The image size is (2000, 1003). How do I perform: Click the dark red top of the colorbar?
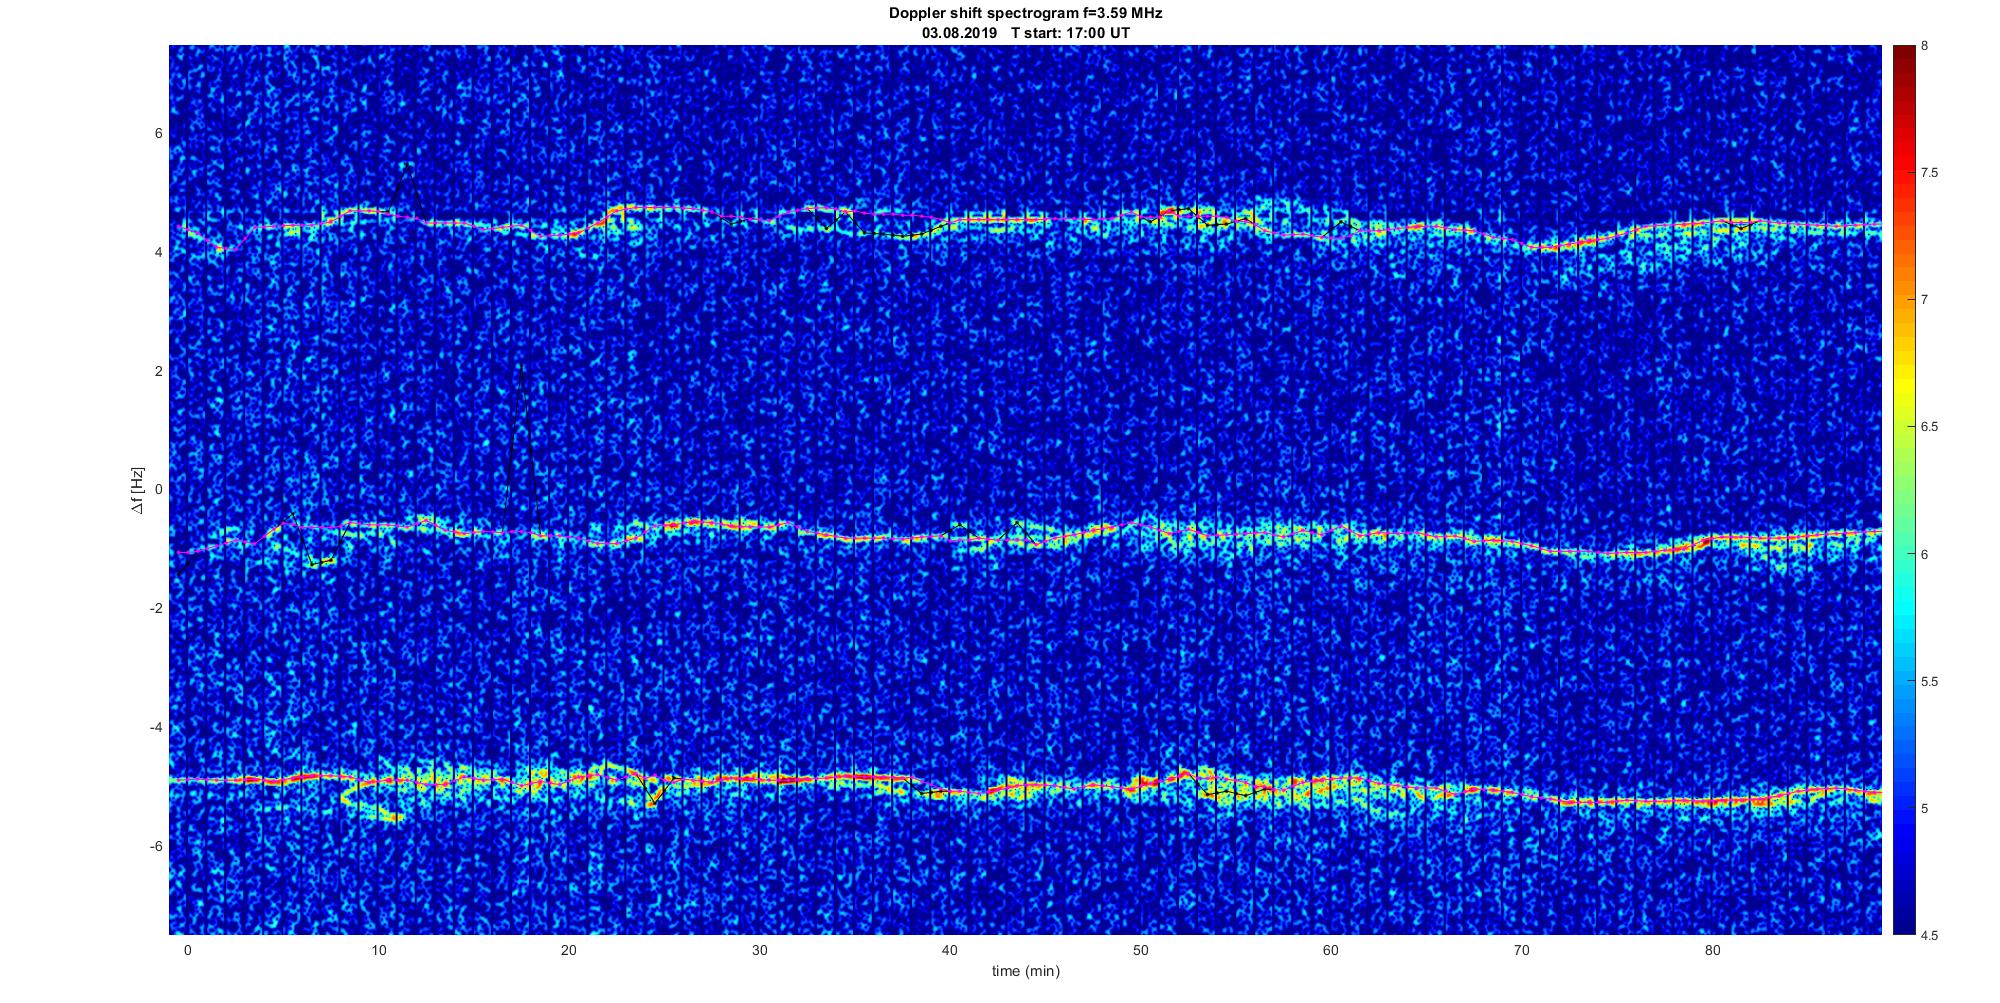pos(1903,60)
